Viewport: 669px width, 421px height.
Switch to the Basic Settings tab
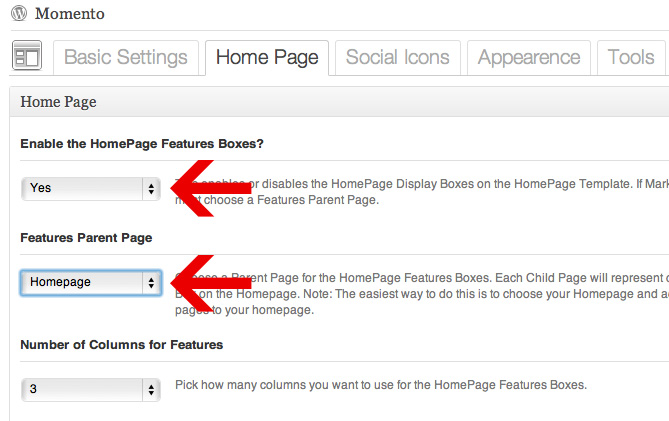(125, 57)
